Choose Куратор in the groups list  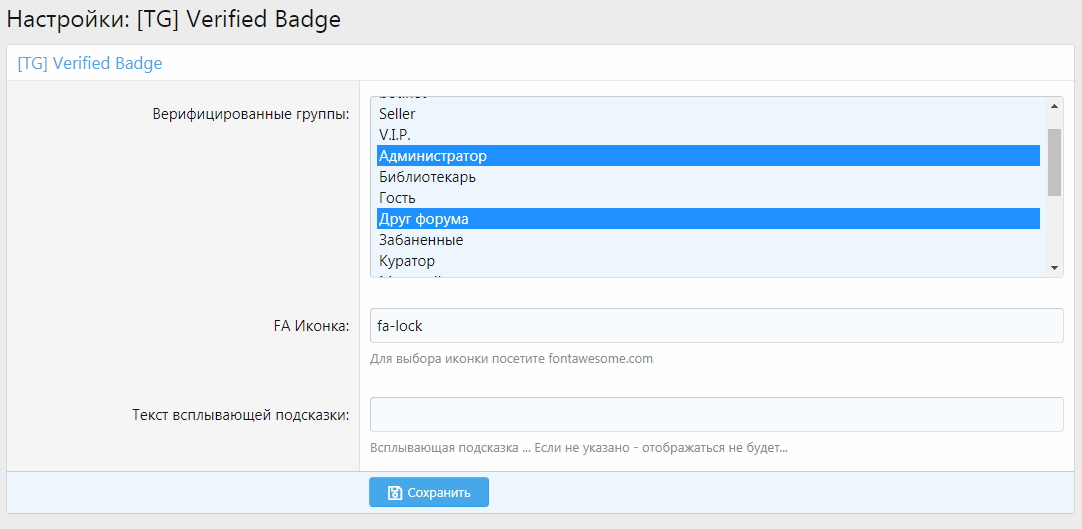click(407, 261)
